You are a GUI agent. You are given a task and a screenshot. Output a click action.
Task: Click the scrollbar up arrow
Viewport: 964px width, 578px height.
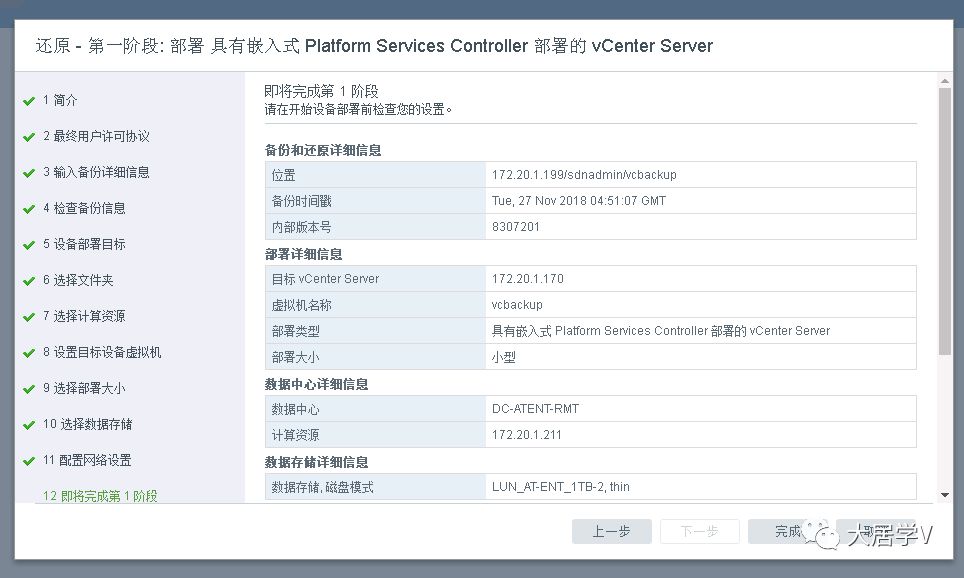945,79
